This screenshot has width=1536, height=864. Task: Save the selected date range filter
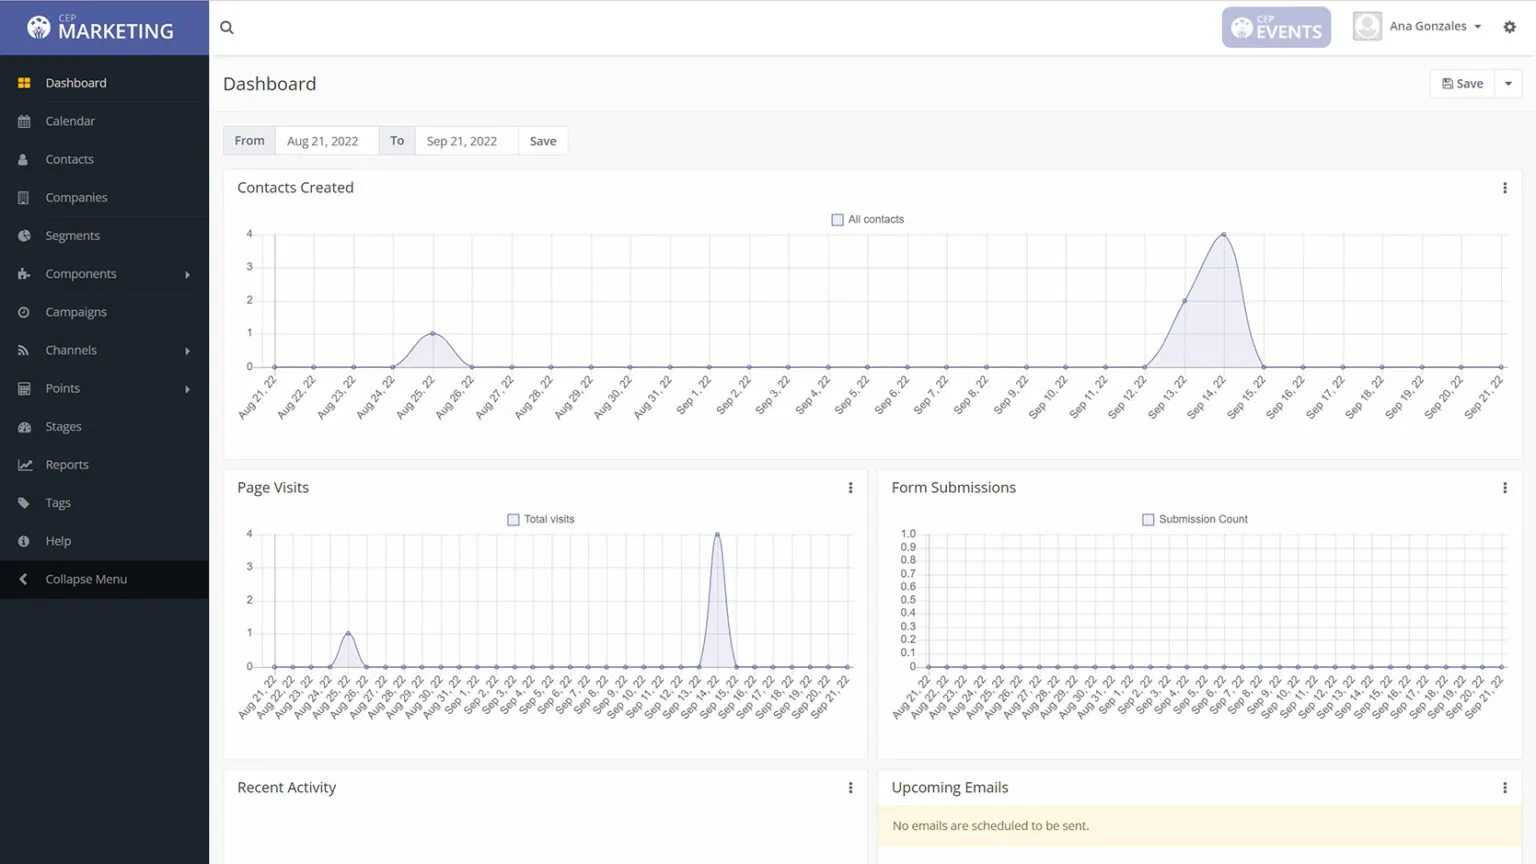pos(543,141)
